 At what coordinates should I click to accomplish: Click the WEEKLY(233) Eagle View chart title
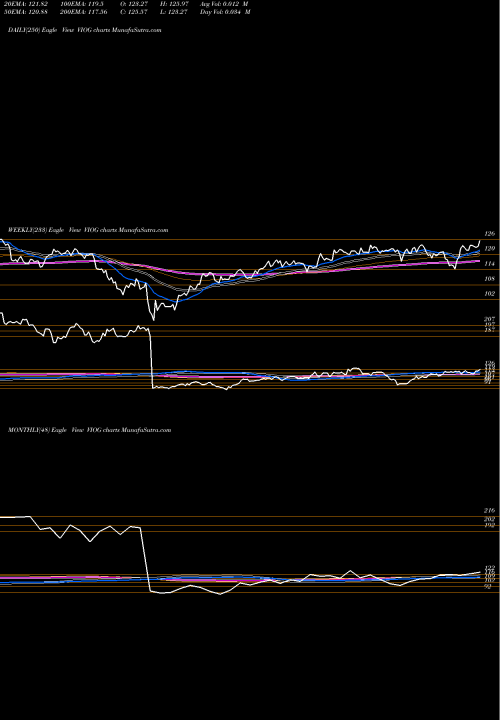[88, 230]
